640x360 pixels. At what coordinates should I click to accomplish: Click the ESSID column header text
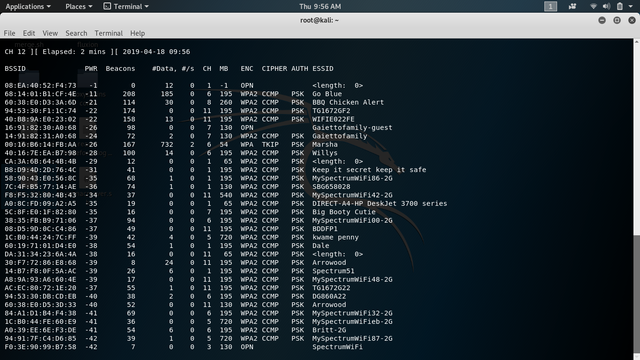tap(323, 69)
